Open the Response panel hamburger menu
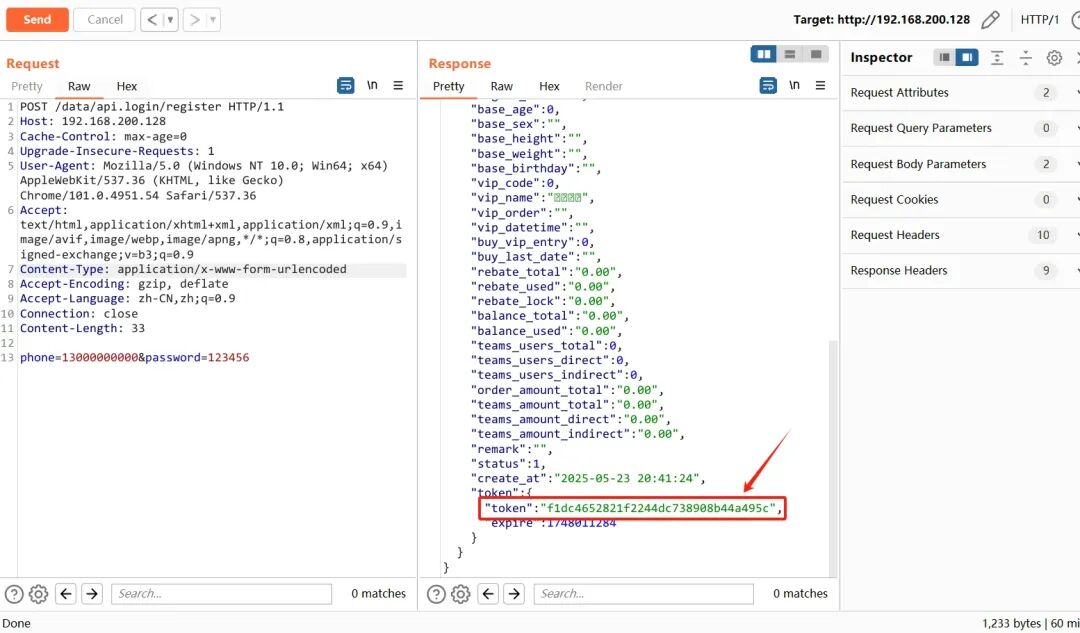Image resolution: width=1080 pixels, height=633 pixels. (x=820, y=85)
